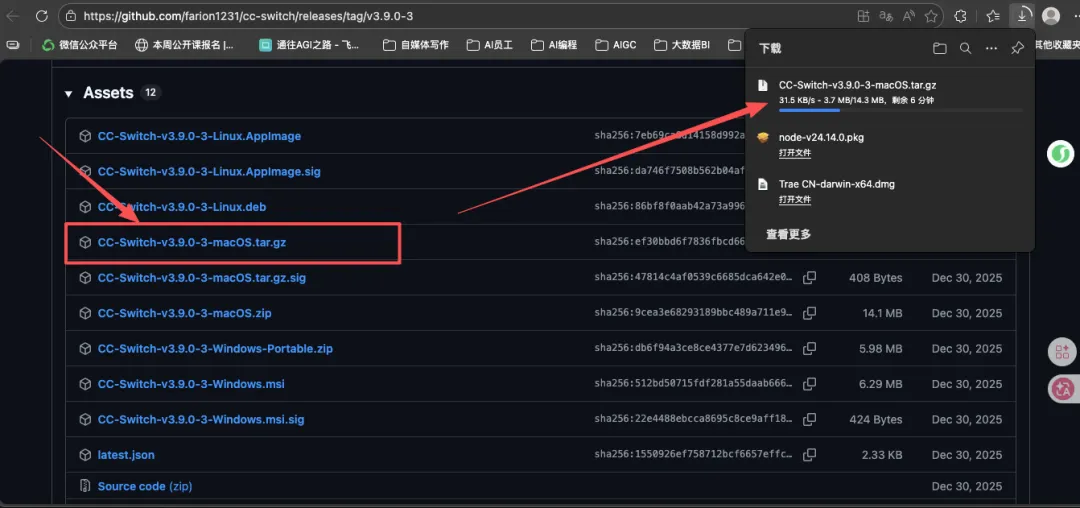Open more options in downloads panel
The height and width of the screenshot is (508, 1080).
tap(991, 48)
